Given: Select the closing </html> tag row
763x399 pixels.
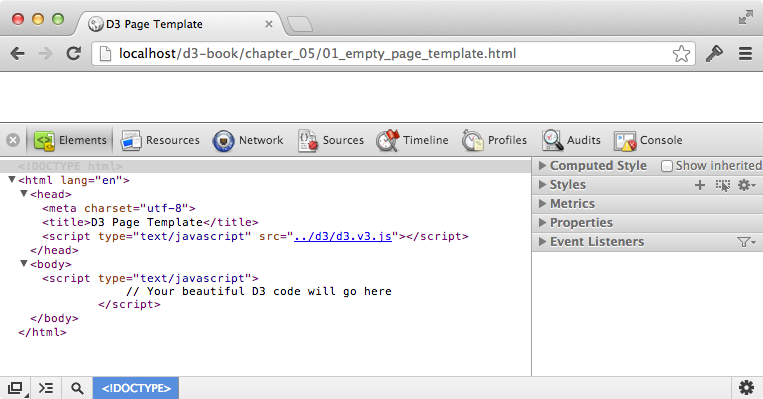Looking at the screenshot, I should pos(42,333).
